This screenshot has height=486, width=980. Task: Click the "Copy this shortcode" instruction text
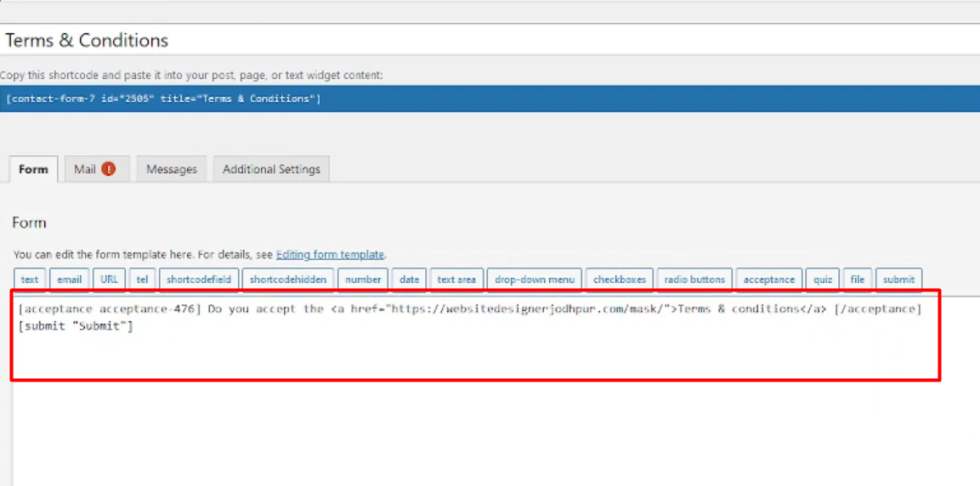point(191,75)
